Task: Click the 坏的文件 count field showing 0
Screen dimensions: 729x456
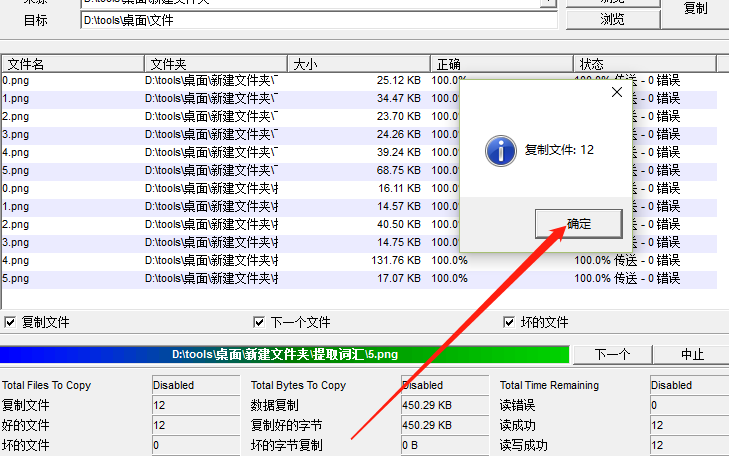Action: (x=196, y=445)
